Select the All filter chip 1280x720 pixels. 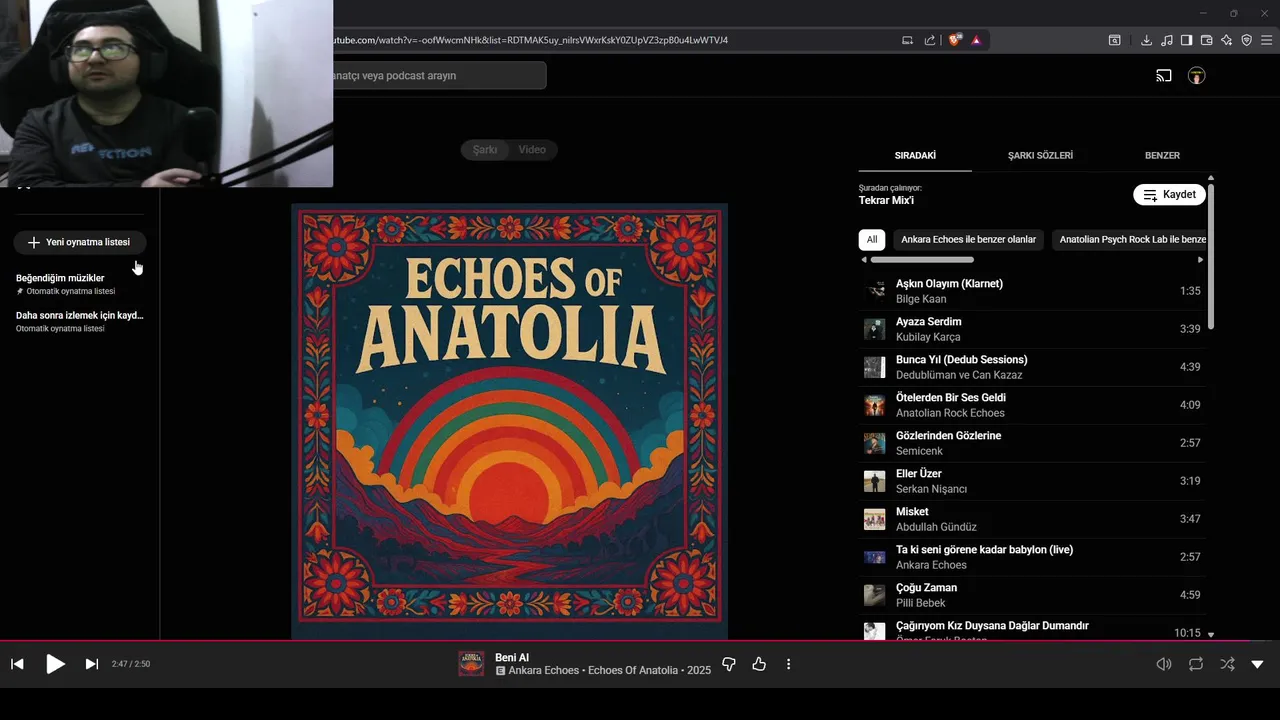(872, 240)
